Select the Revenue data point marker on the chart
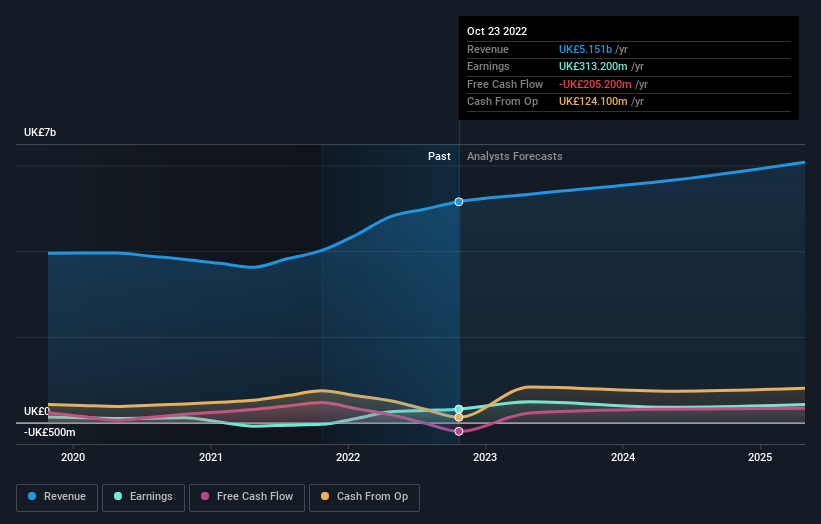Screen dimensions: 821x524 tap(459, 202)
